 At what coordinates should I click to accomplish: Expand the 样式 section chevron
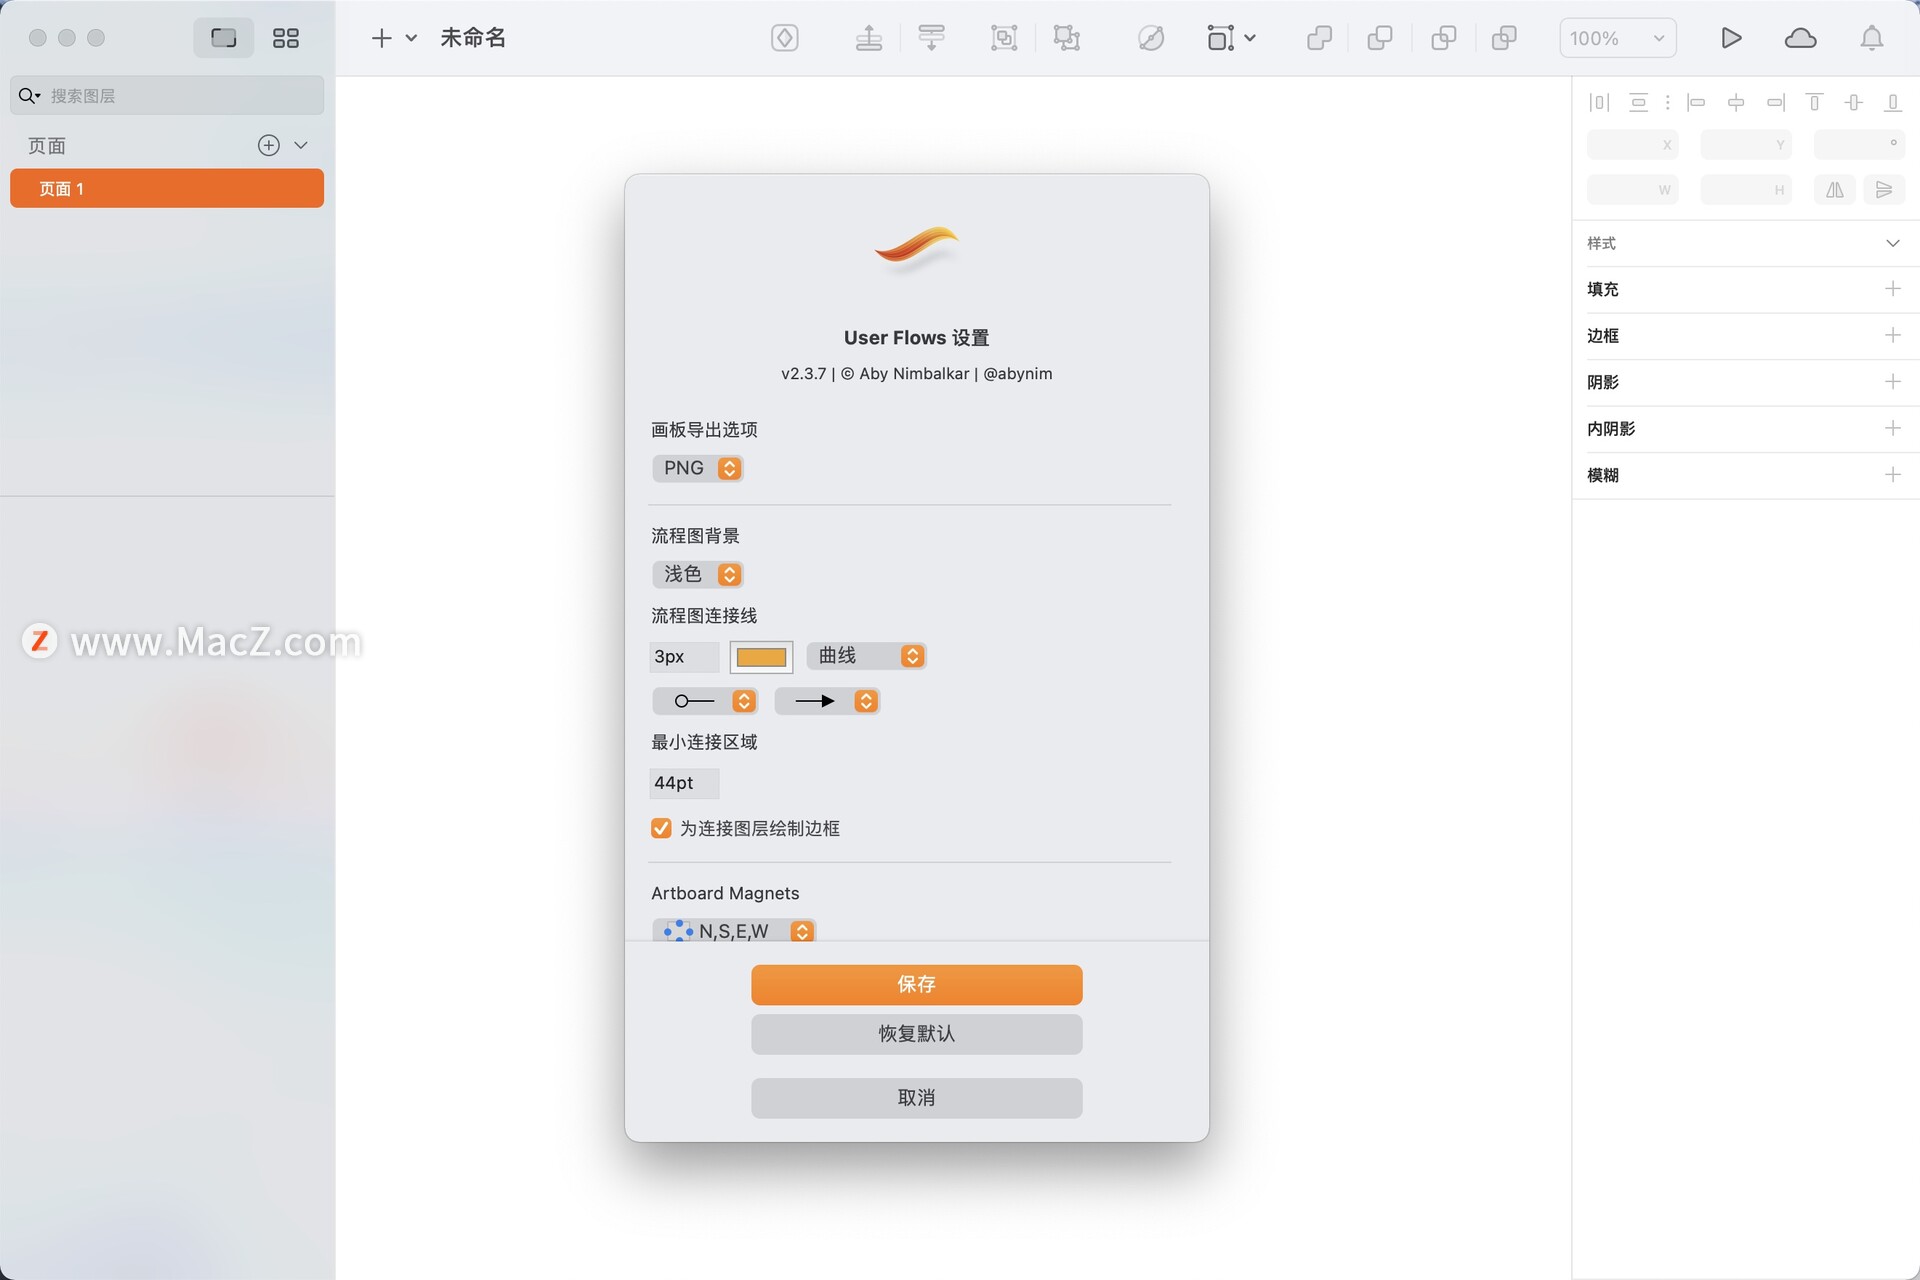tap(1892, 243)
